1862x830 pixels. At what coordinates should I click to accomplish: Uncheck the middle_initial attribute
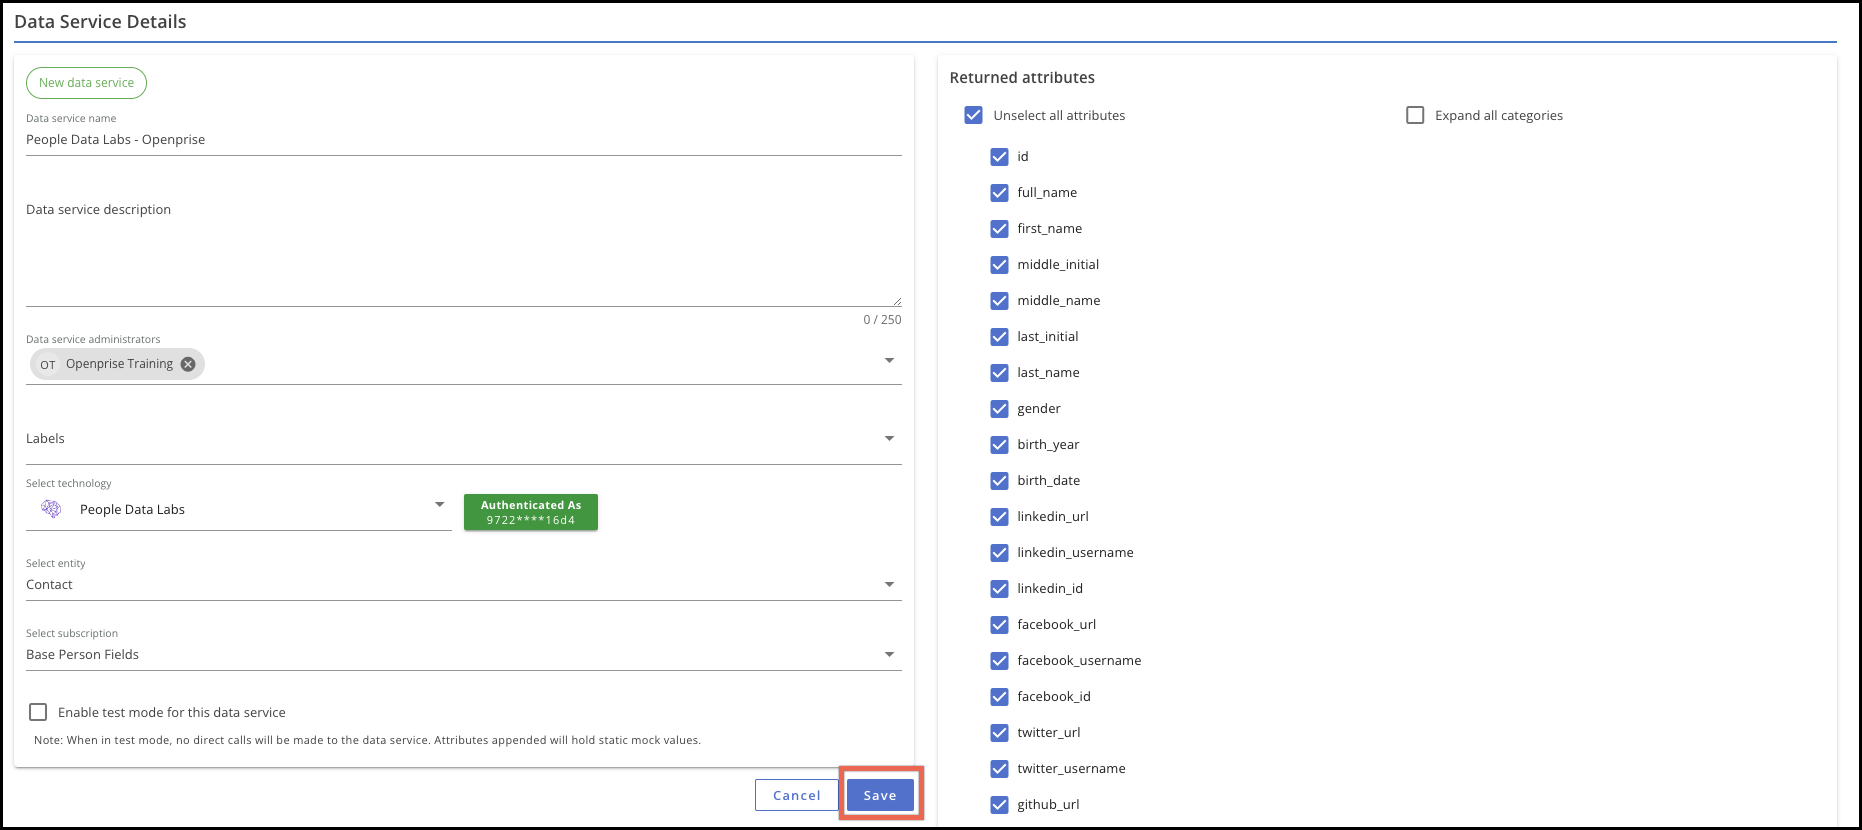click(x=999, y=265)
